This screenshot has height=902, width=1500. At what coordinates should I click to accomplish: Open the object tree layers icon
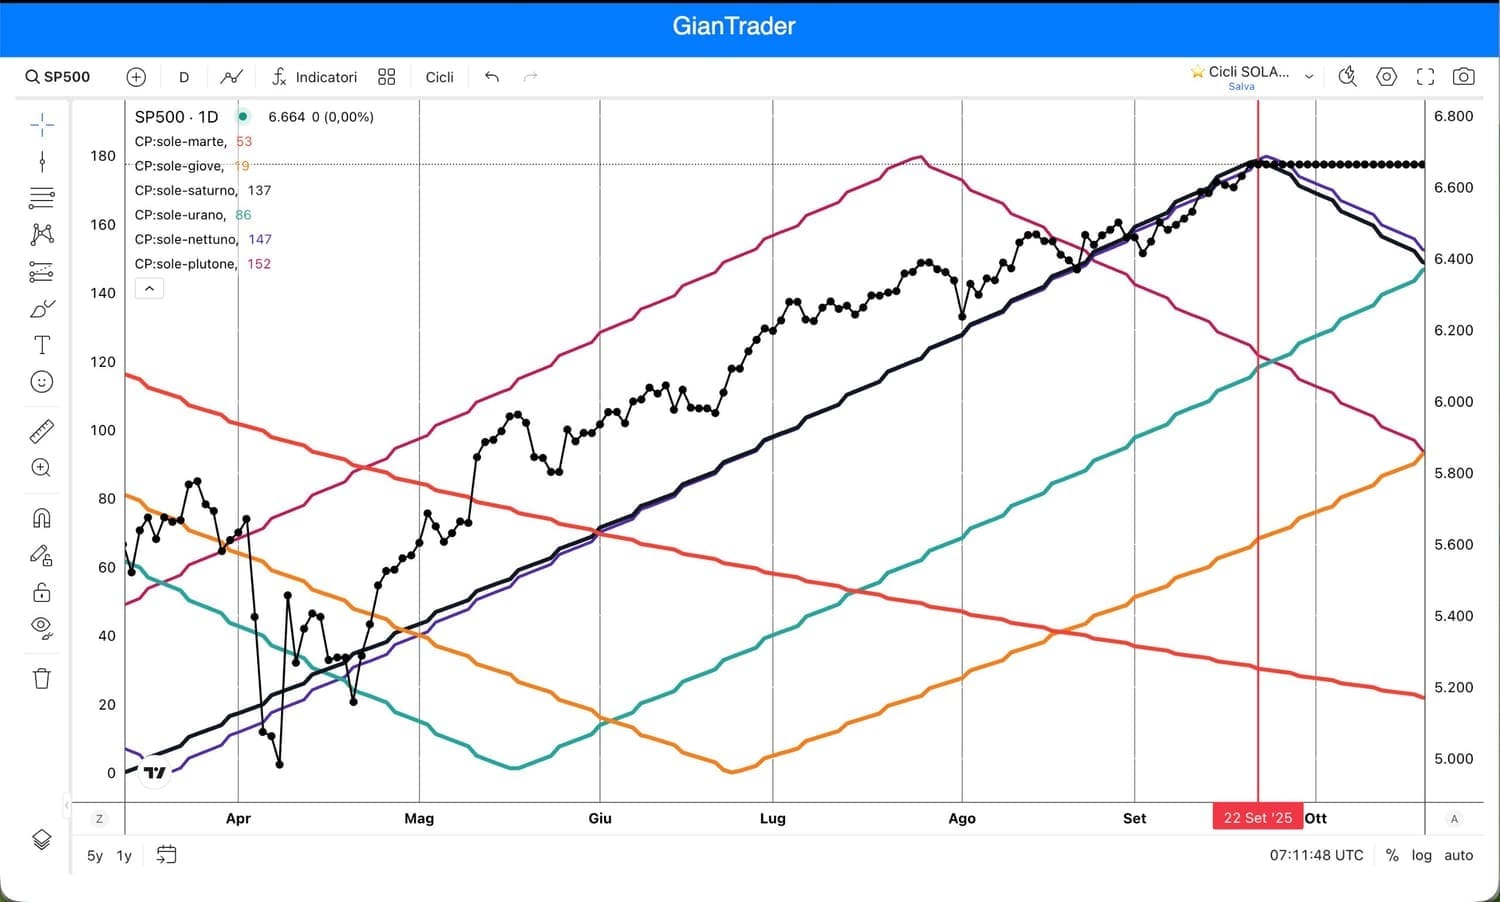(42, 840)
